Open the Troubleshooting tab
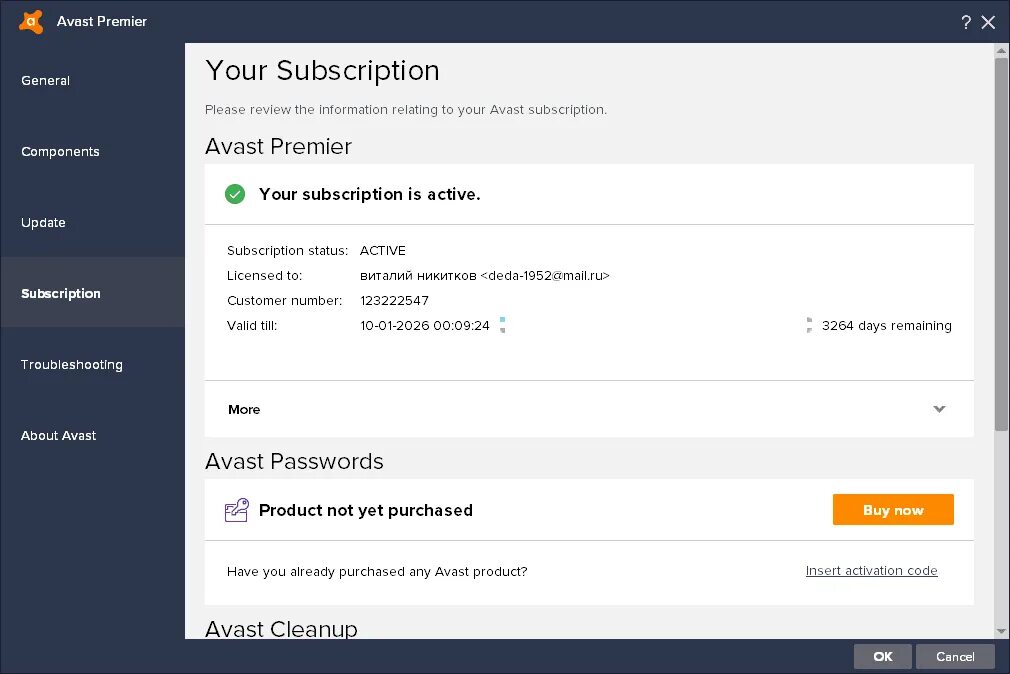This screenshot has width=1010, height=674. tap(72, 364)
